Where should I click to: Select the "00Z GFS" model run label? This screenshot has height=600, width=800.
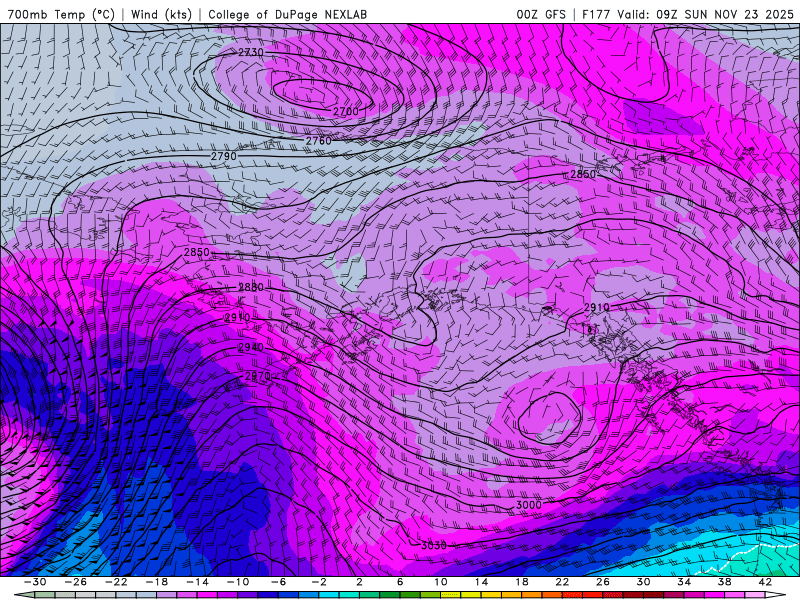(x=541, y=14)
